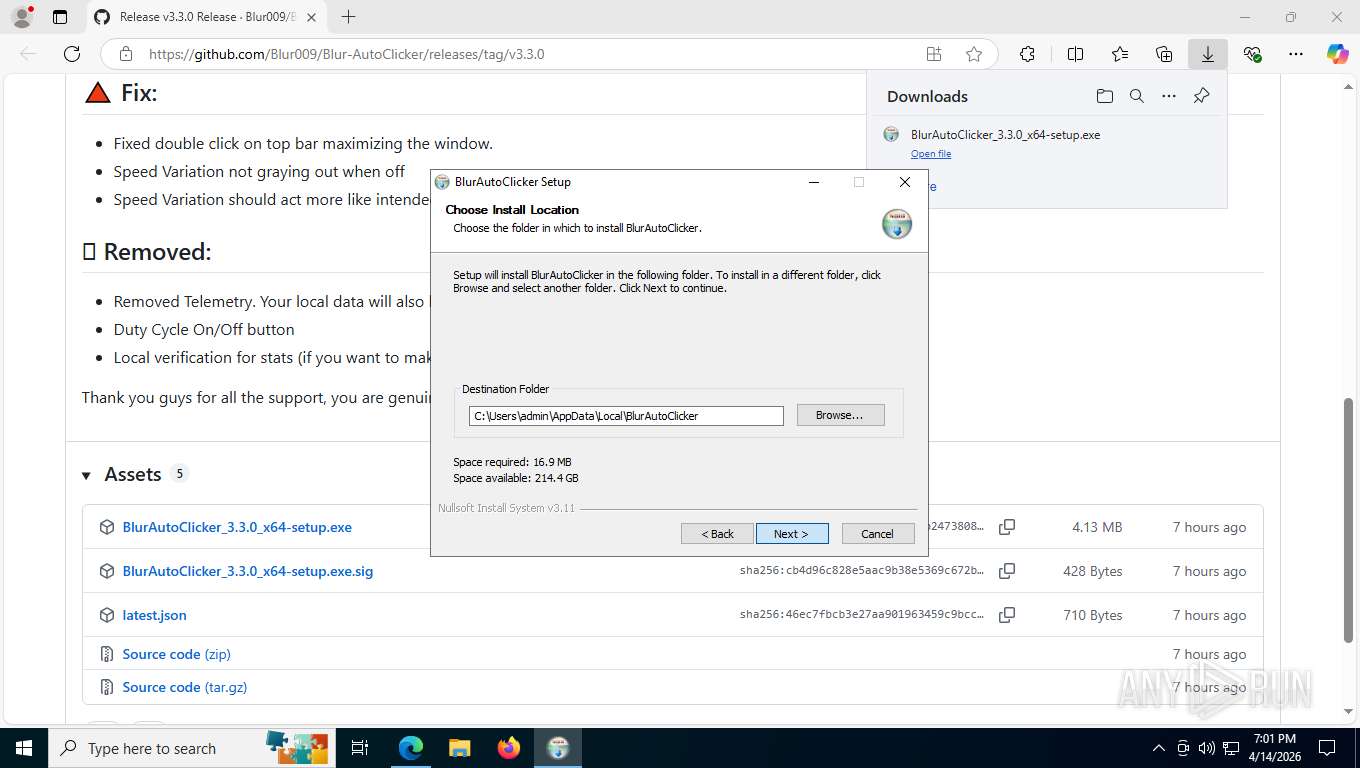Download BlurAutoClicker_3.3.0_x64-setup.exe.sig asset
Viewport: 1360px width, 768px height.
248,571
